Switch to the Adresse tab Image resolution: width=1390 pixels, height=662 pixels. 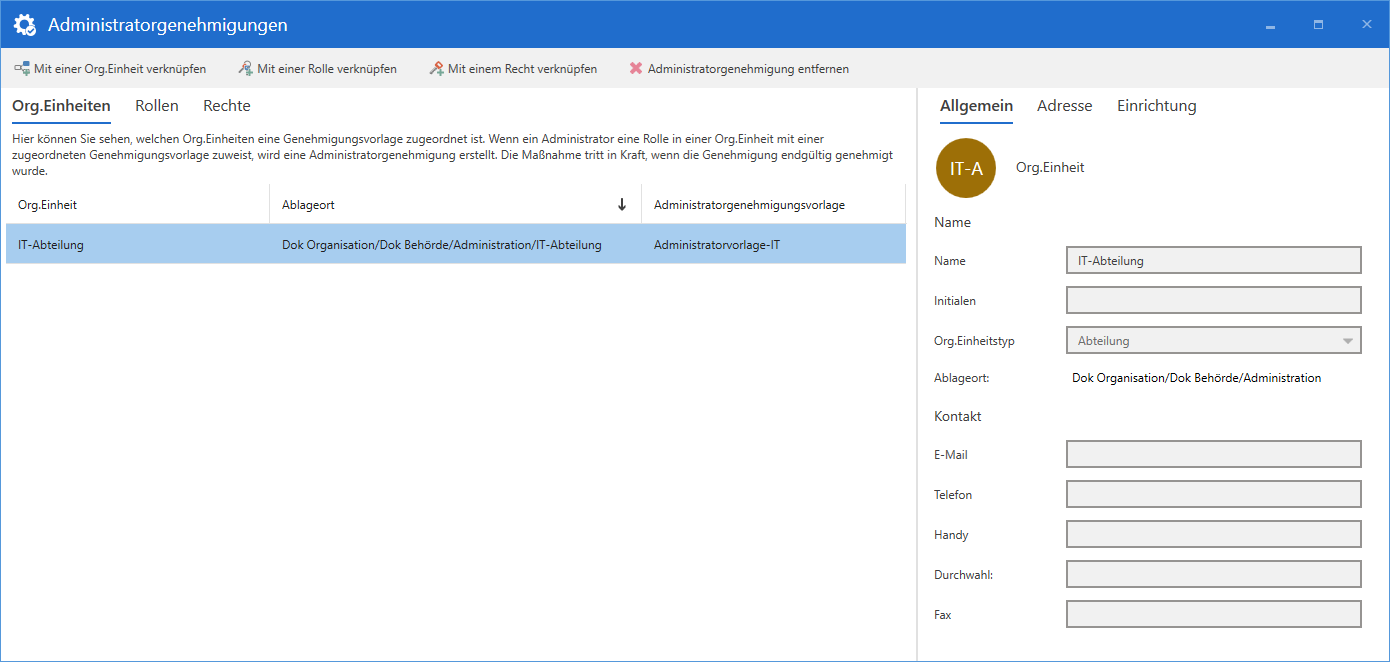coord(1064,105)
